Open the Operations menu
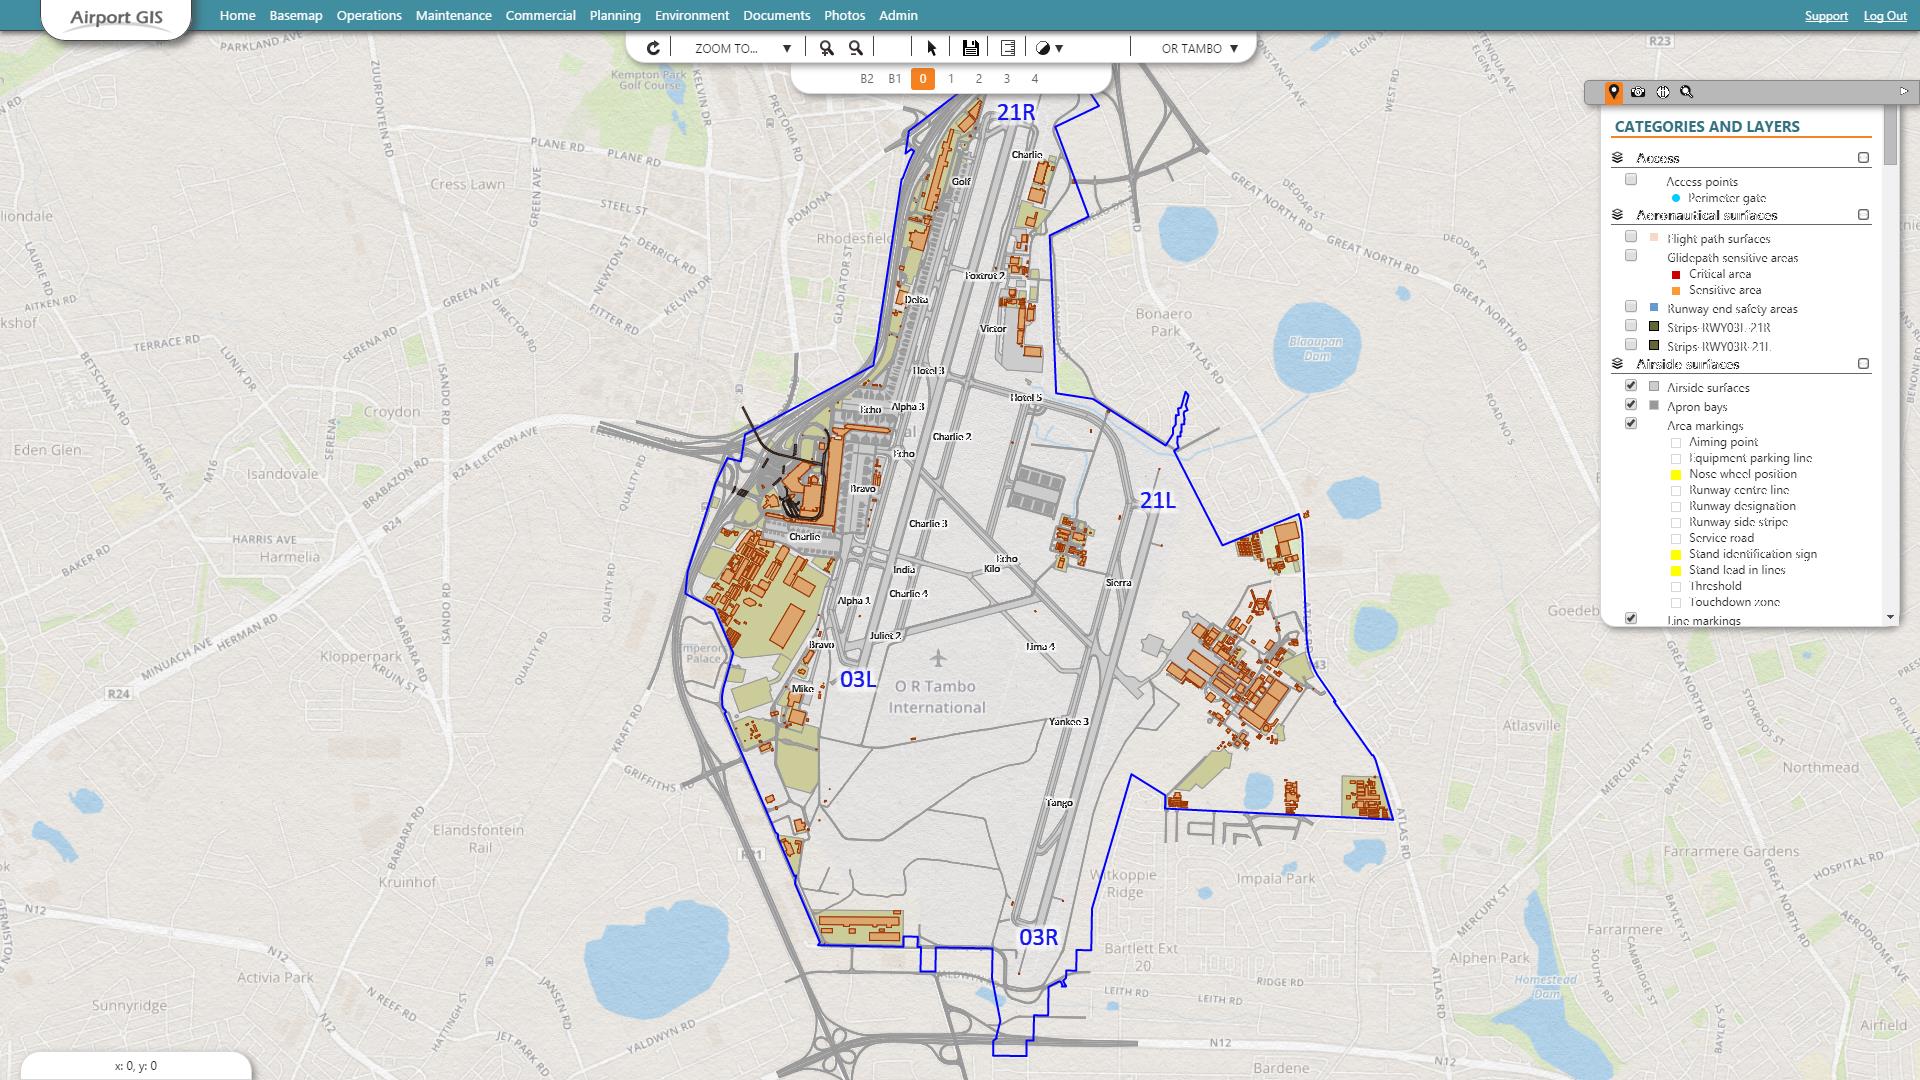Viewport: 1920px width, 1080px height. tap(369, 16)
